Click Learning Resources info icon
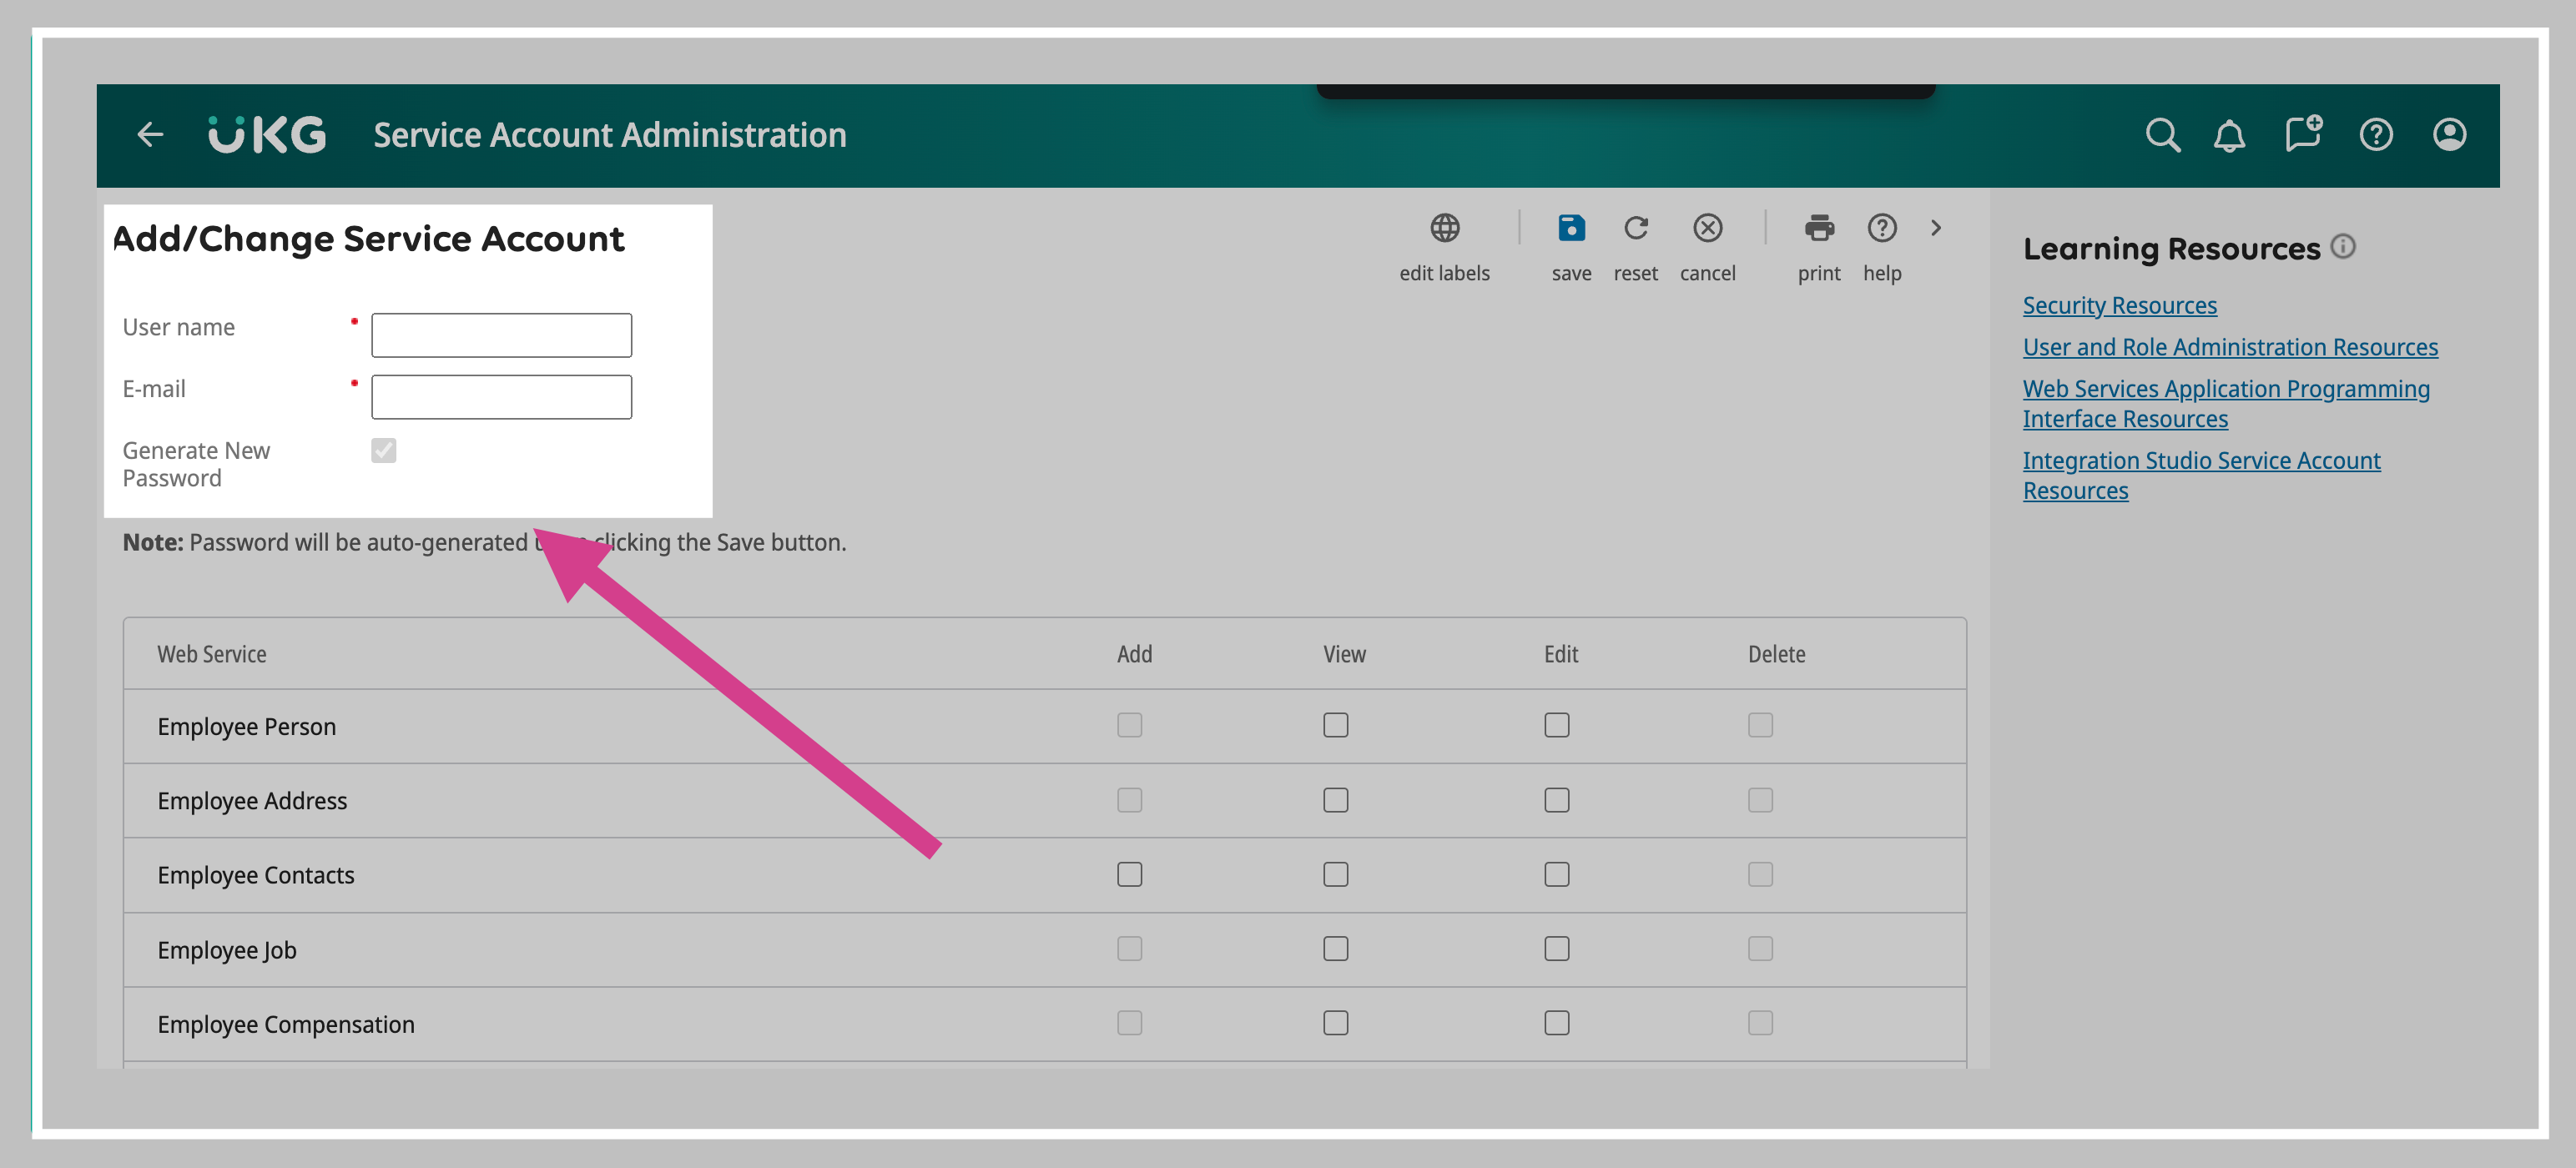2576x1168 pixels. 2343,246
